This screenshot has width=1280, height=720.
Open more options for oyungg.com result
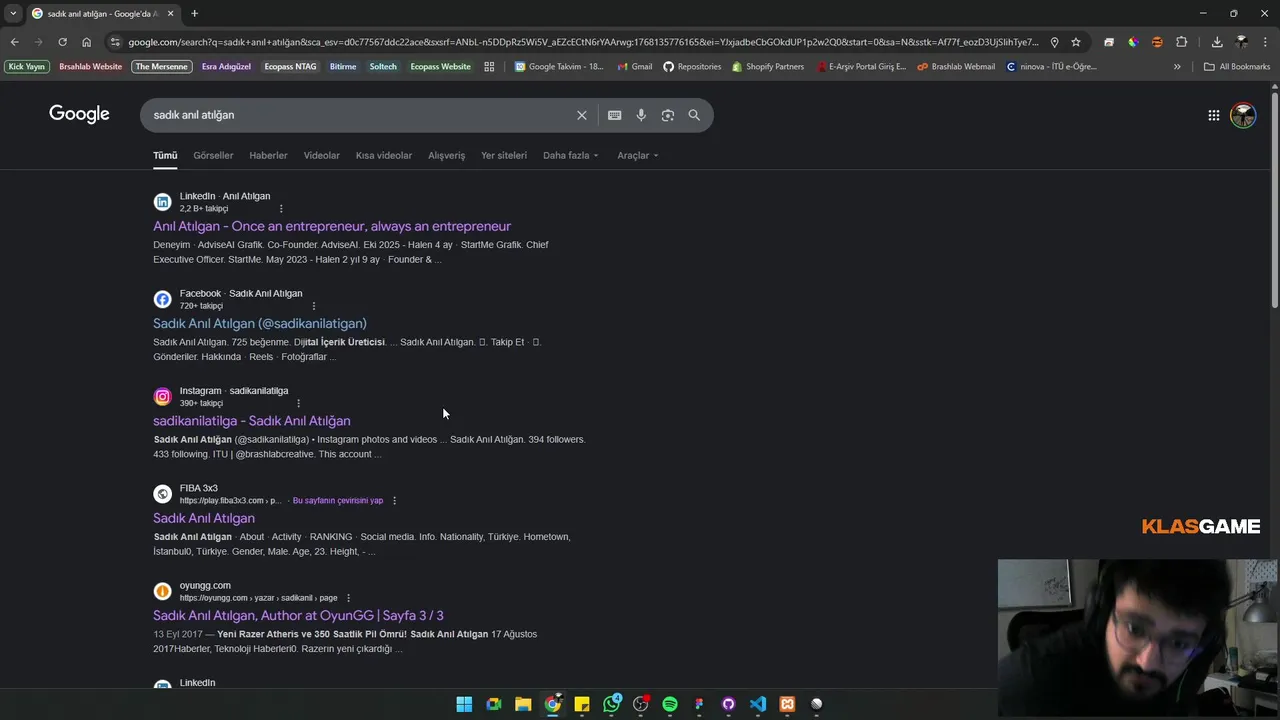pos(348,598)
